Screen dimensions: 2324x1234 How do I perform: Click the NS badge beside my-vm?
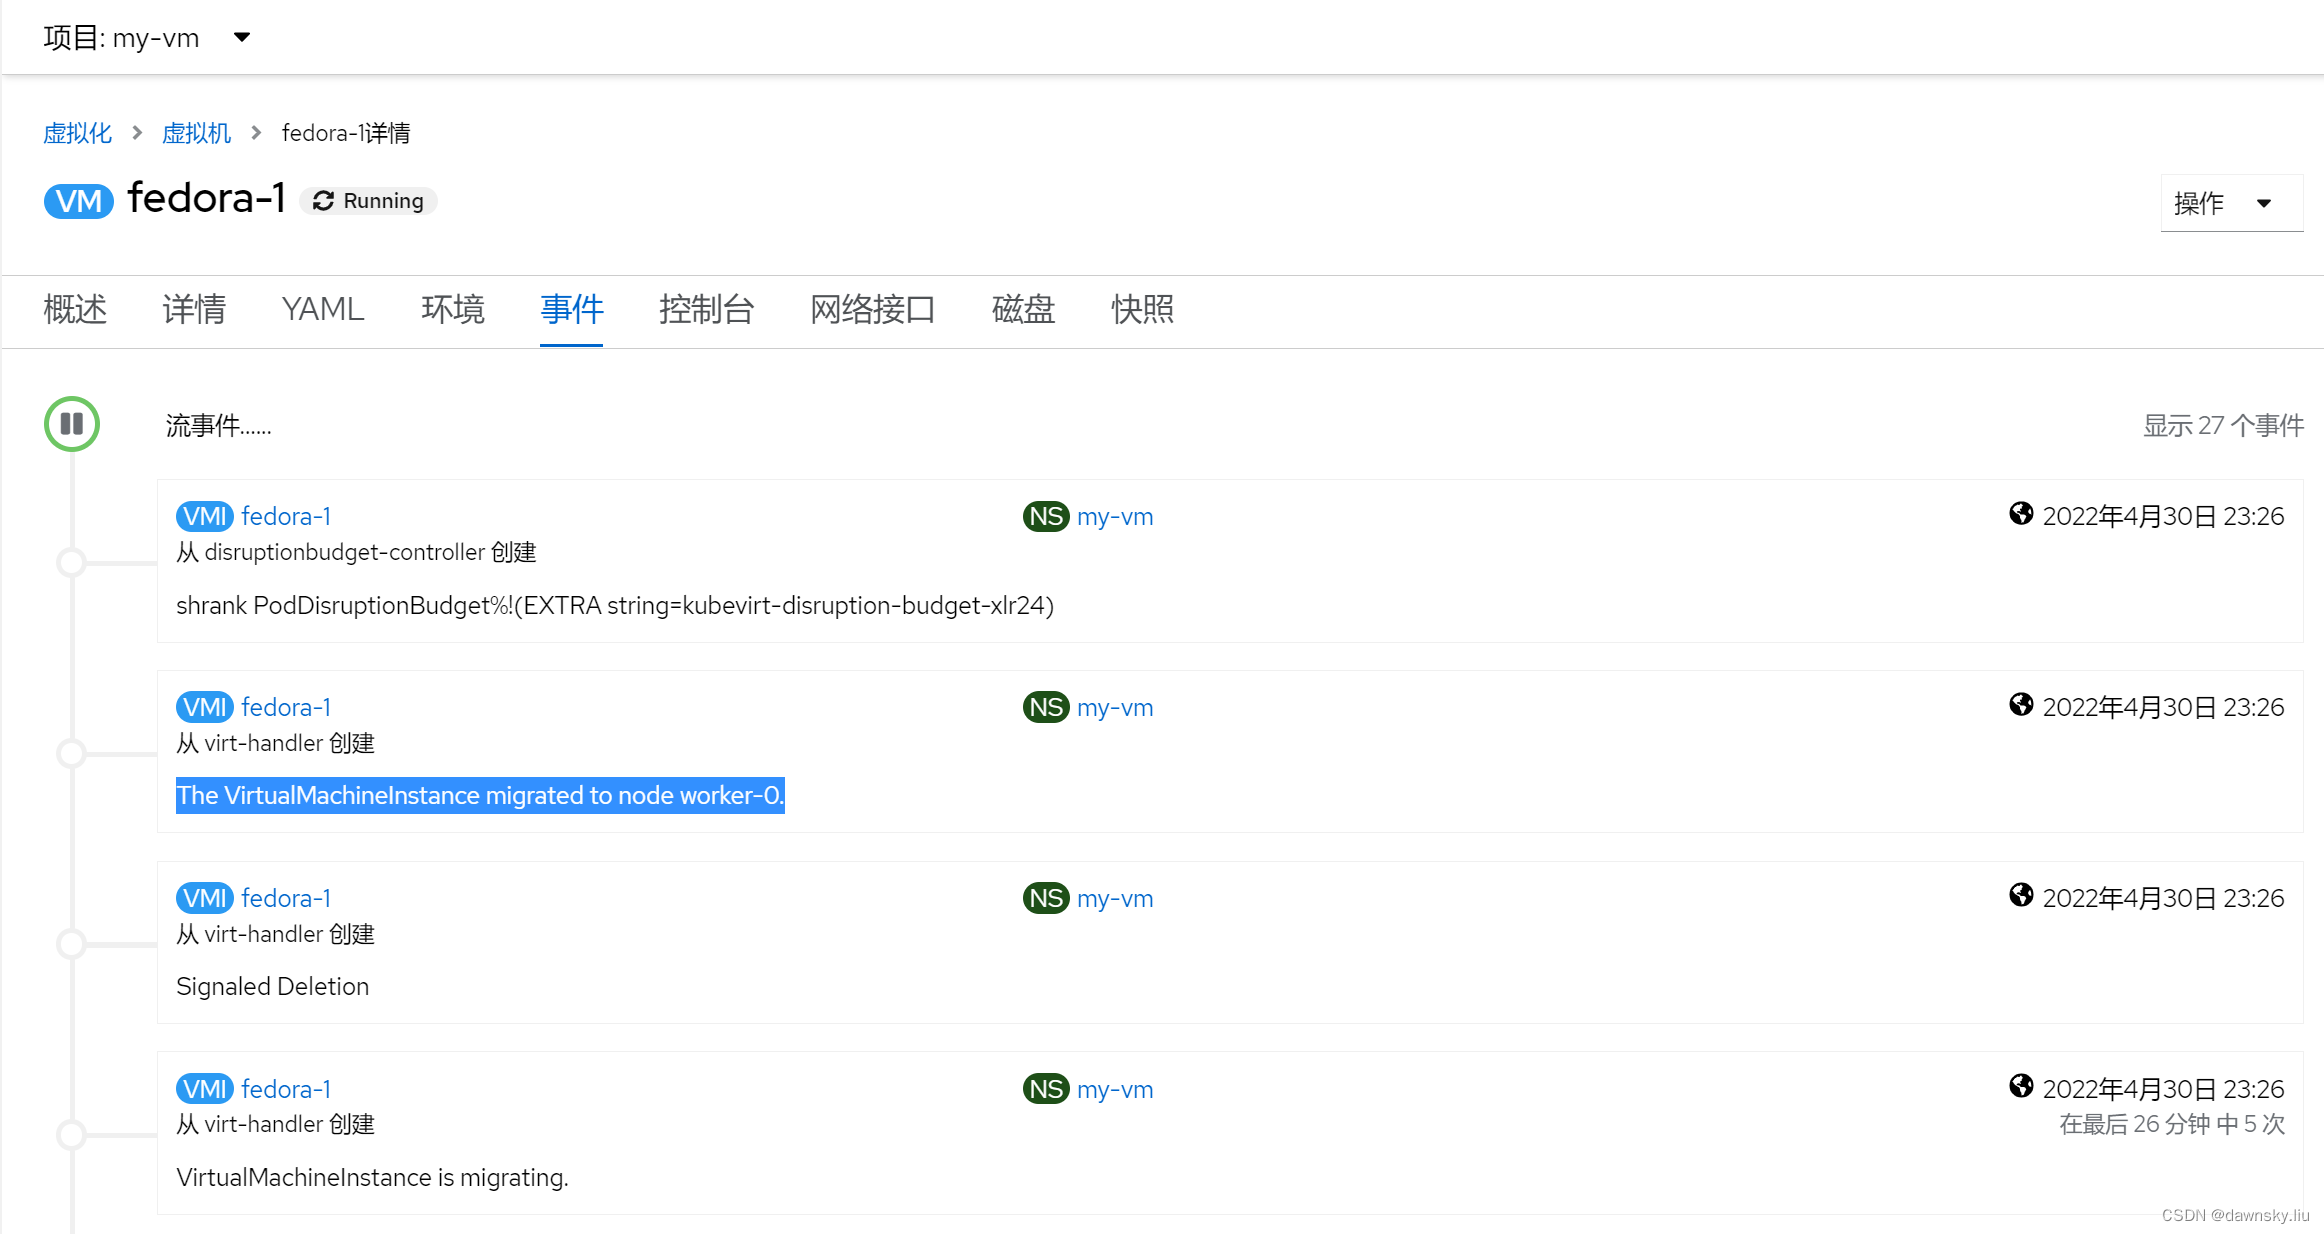point(1044,516)
